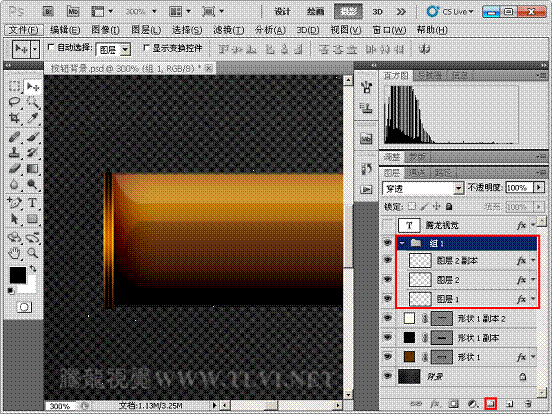
Task: Select the Move tool in toolbox
Action: (33, 86)
